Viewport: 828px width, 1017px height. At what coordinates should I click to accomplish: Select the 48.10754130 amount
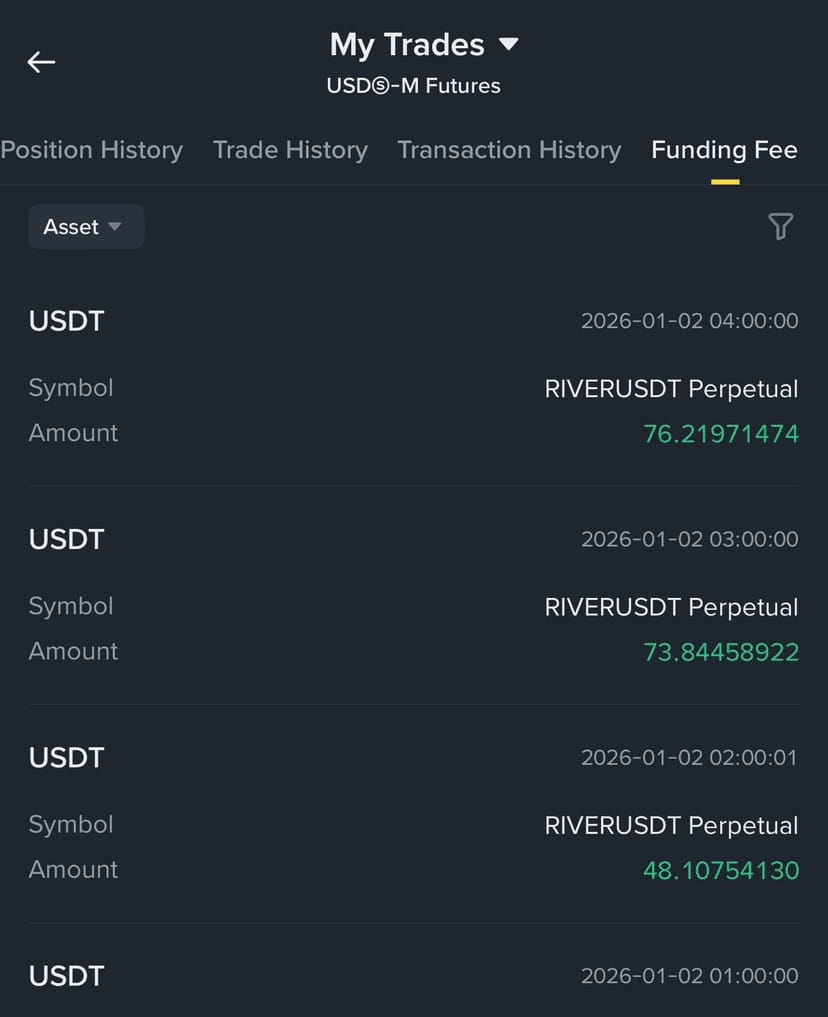coord(720,870)
